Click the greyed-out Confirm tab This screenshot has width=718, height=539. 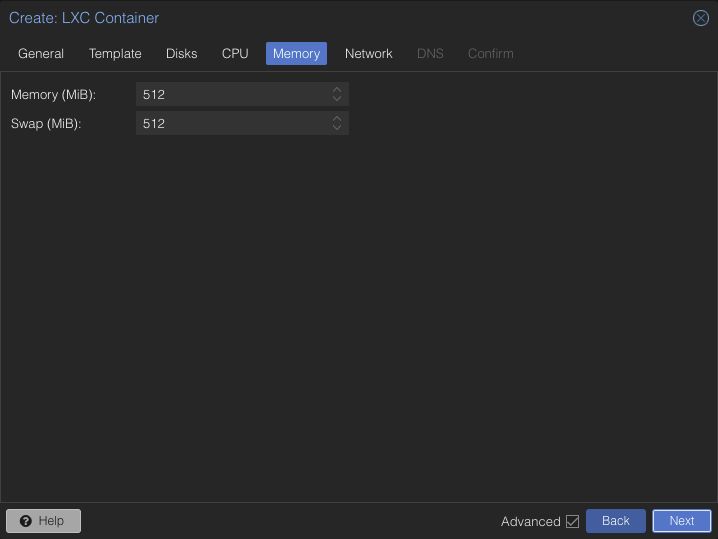point(490,54)
